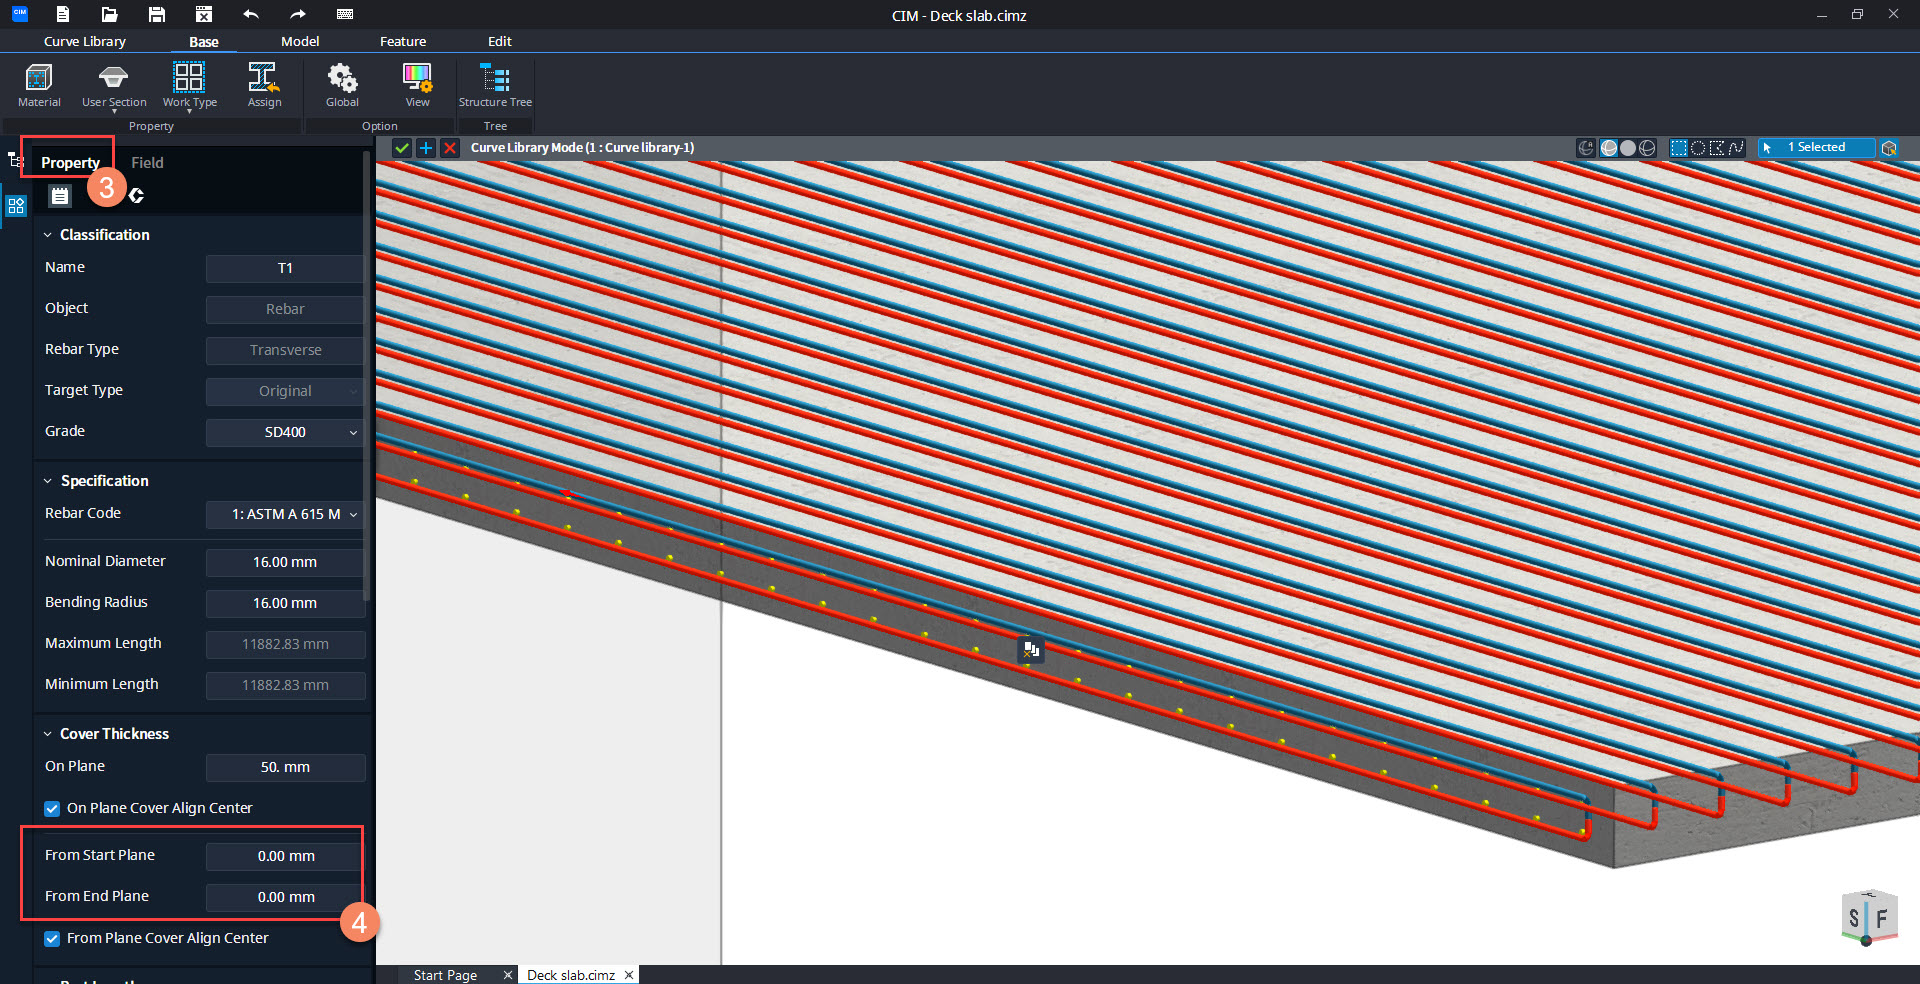Click the auto rotate view icon
The width and height of the screenshot is (1920, 984).
1586,148
